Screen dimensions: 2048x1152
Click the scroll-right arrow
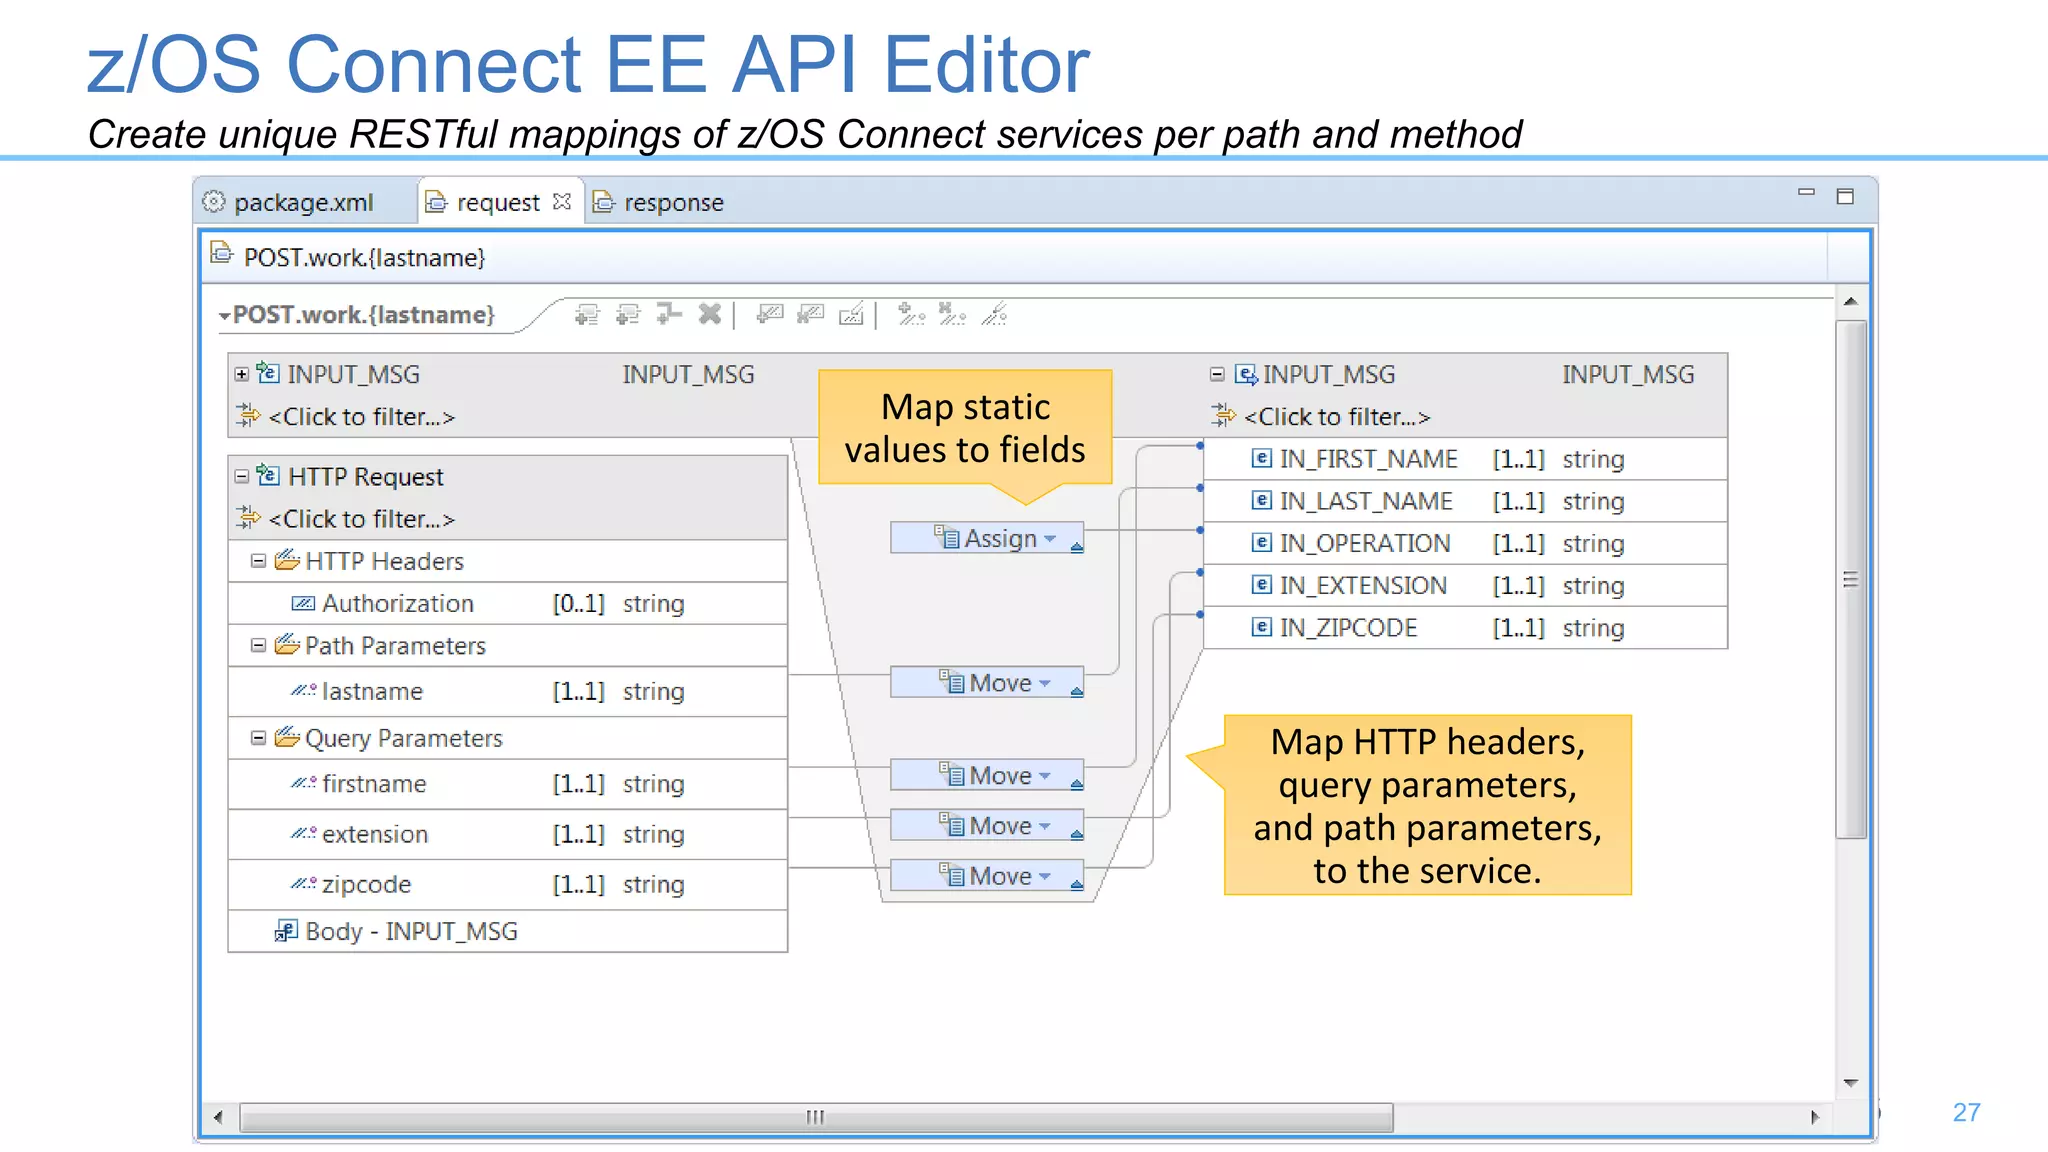pos(1815,1117)
